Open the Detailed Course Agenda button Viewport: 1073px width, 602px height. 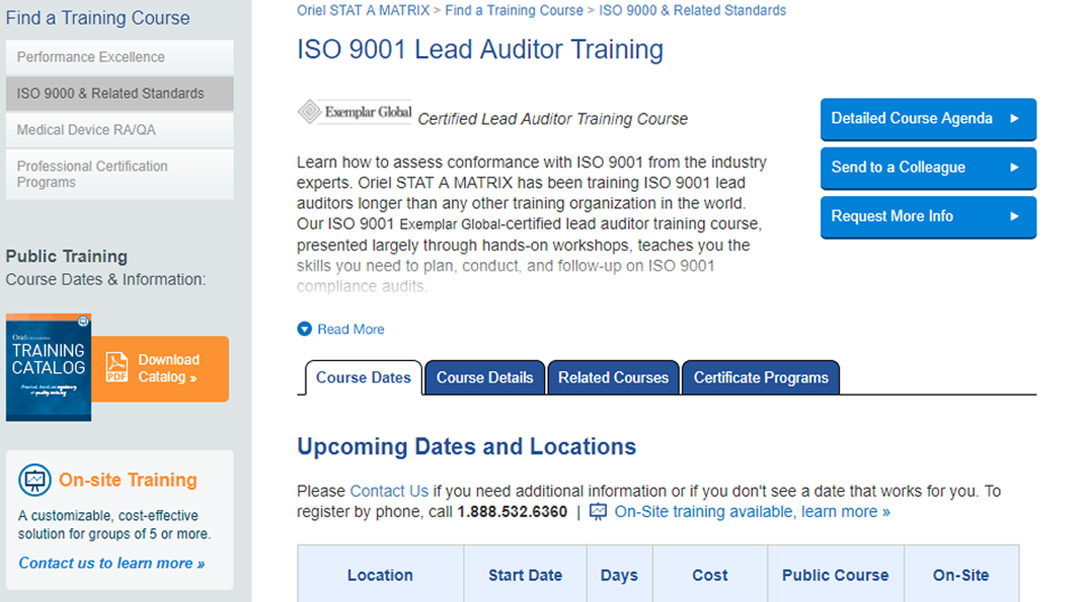[x=929, y=119]
